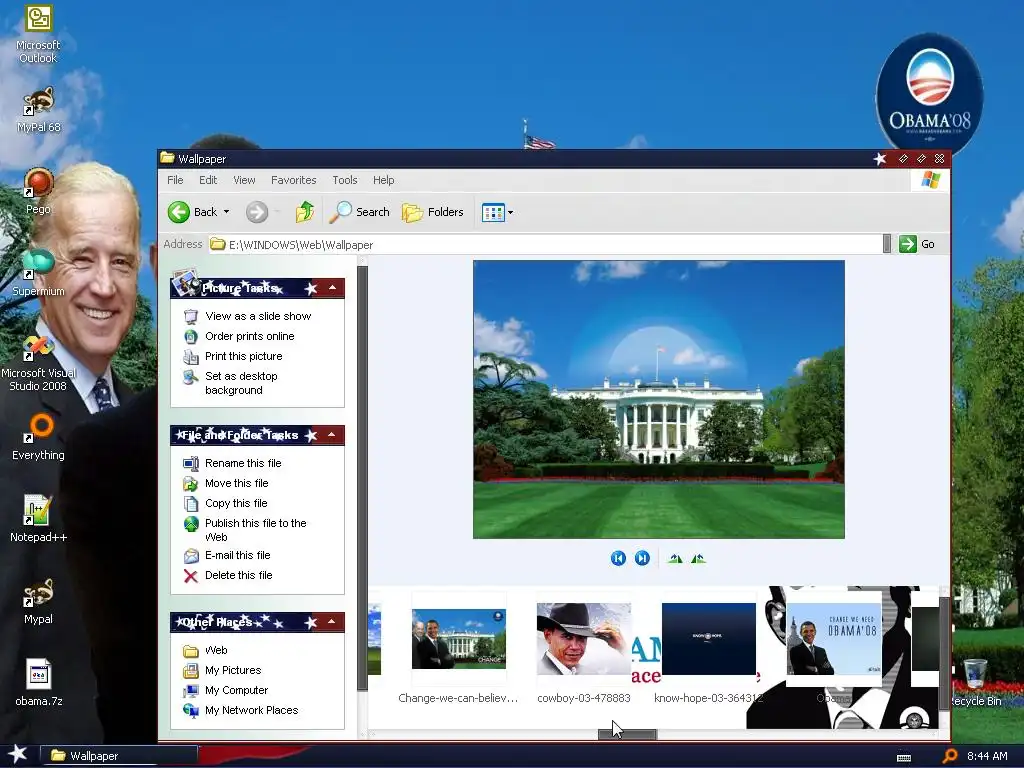Click the Wallpaper taskbar button

[119, 756]
